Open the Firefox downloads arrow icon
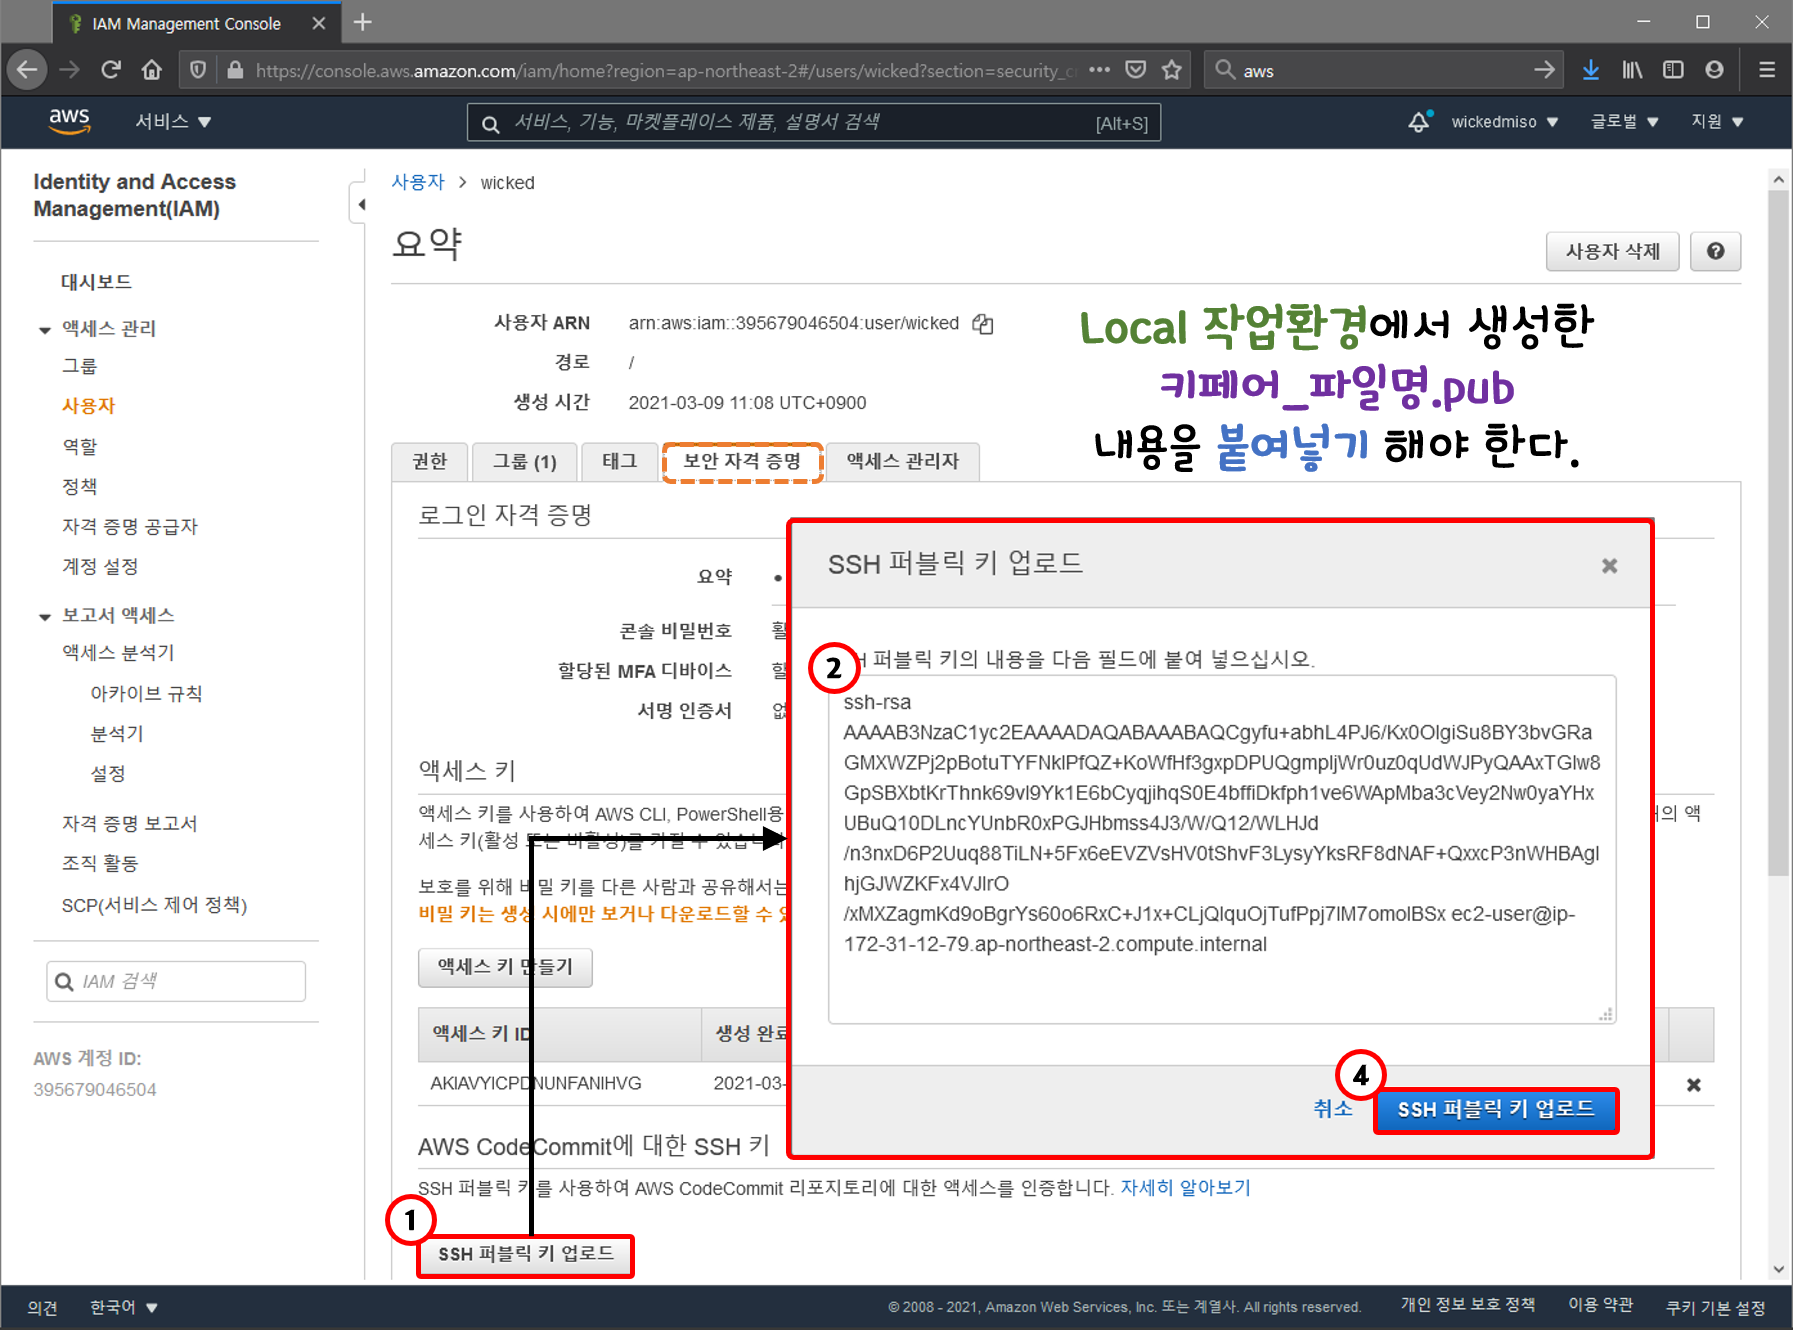This screenshot has width=1793, height=1330. 1590,70
